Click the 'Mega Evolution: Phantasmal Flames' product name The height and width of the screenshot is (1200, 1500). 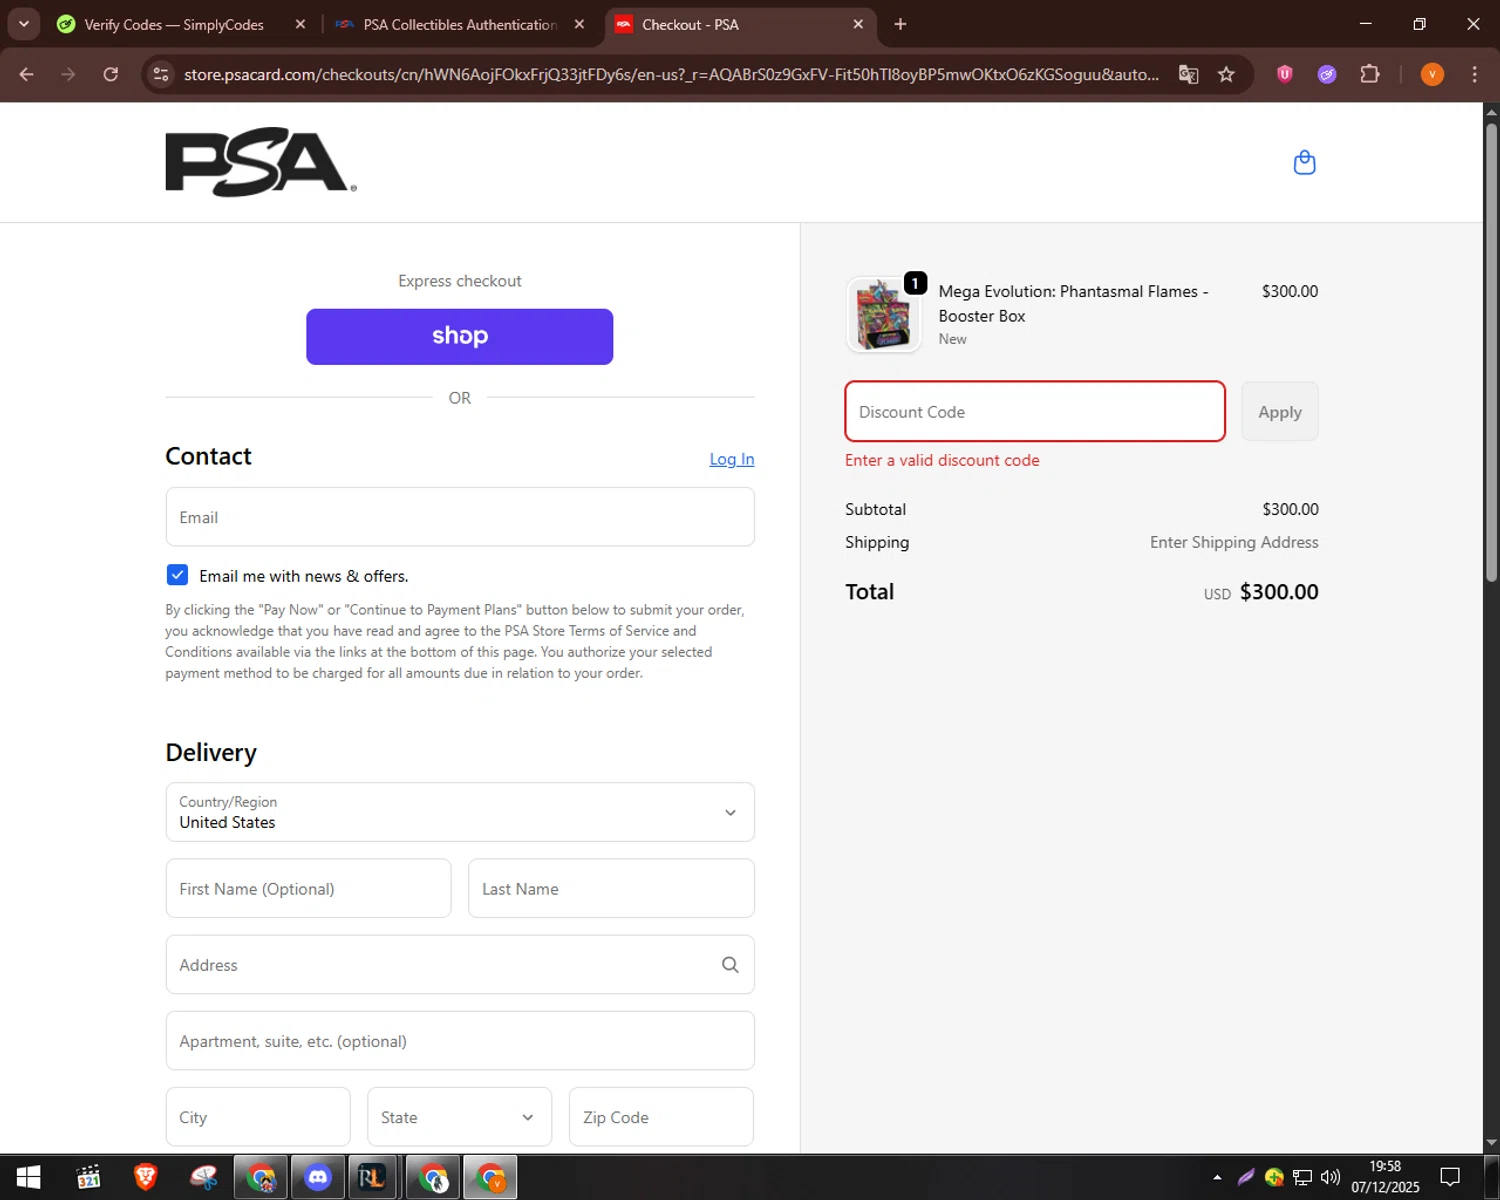pyautogui.click(x=1073, y=303)
